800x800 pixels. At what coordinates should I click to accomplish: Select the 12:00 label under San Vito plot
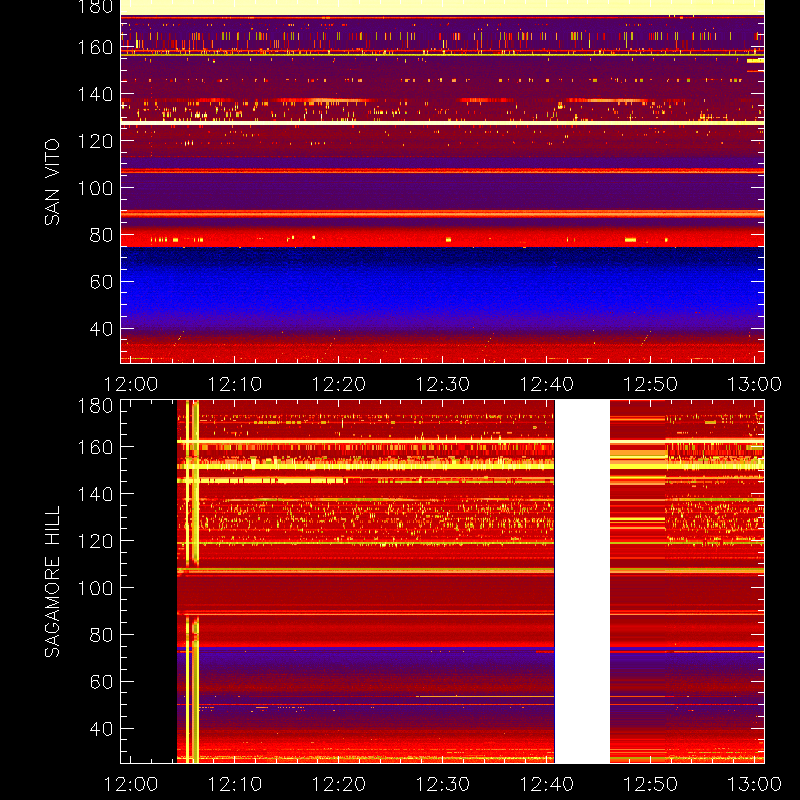[131, 384]
